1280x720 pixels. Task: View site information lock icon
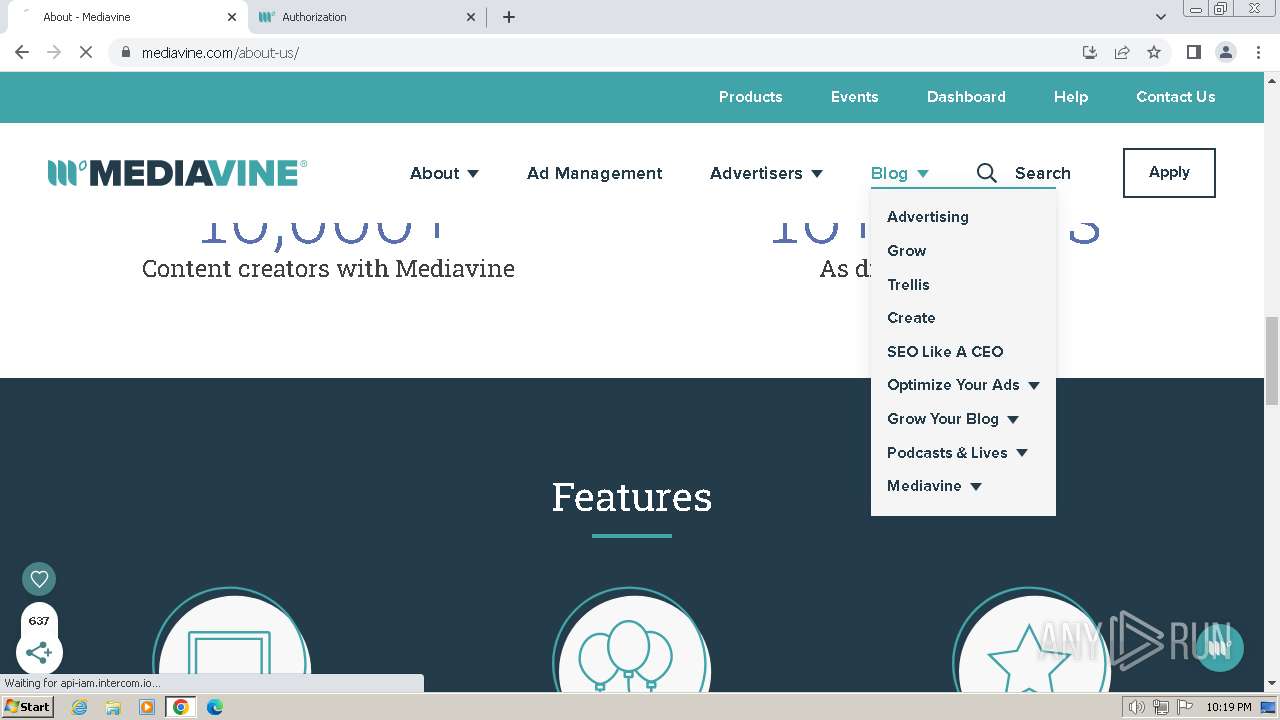[126, 52]
